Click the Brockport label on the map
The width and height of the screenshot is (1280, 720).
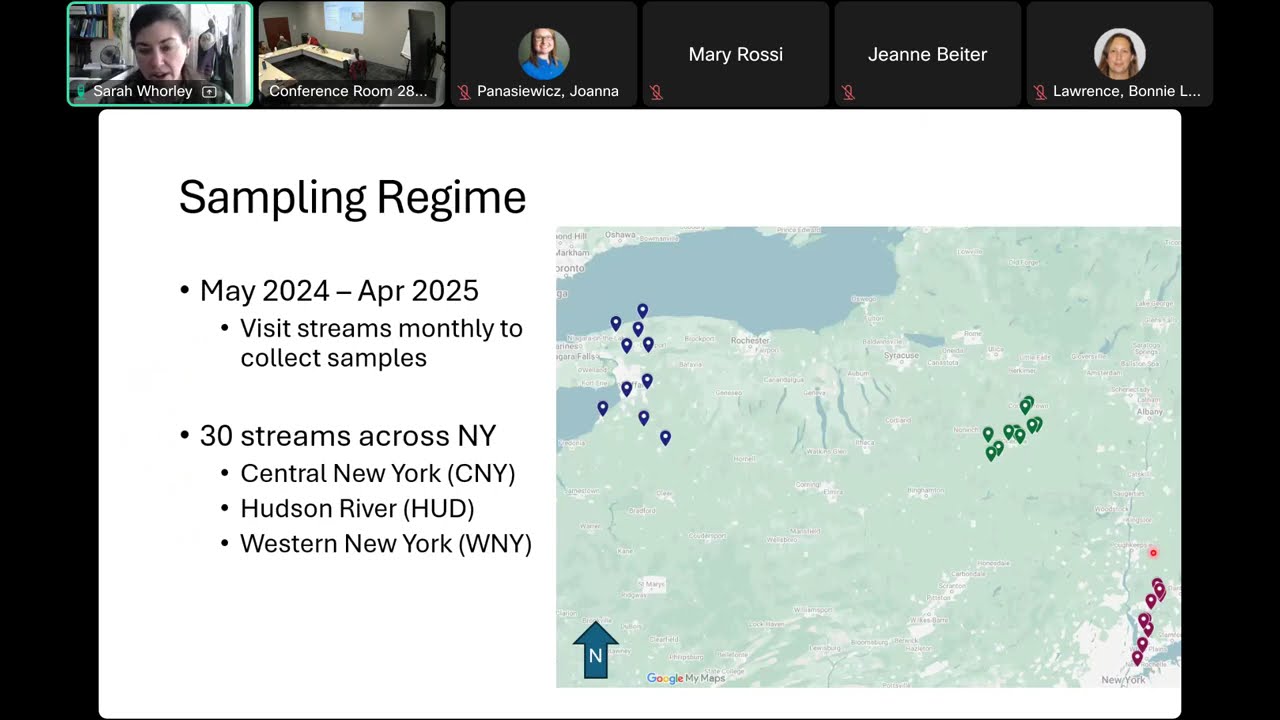tap(699, 339)
